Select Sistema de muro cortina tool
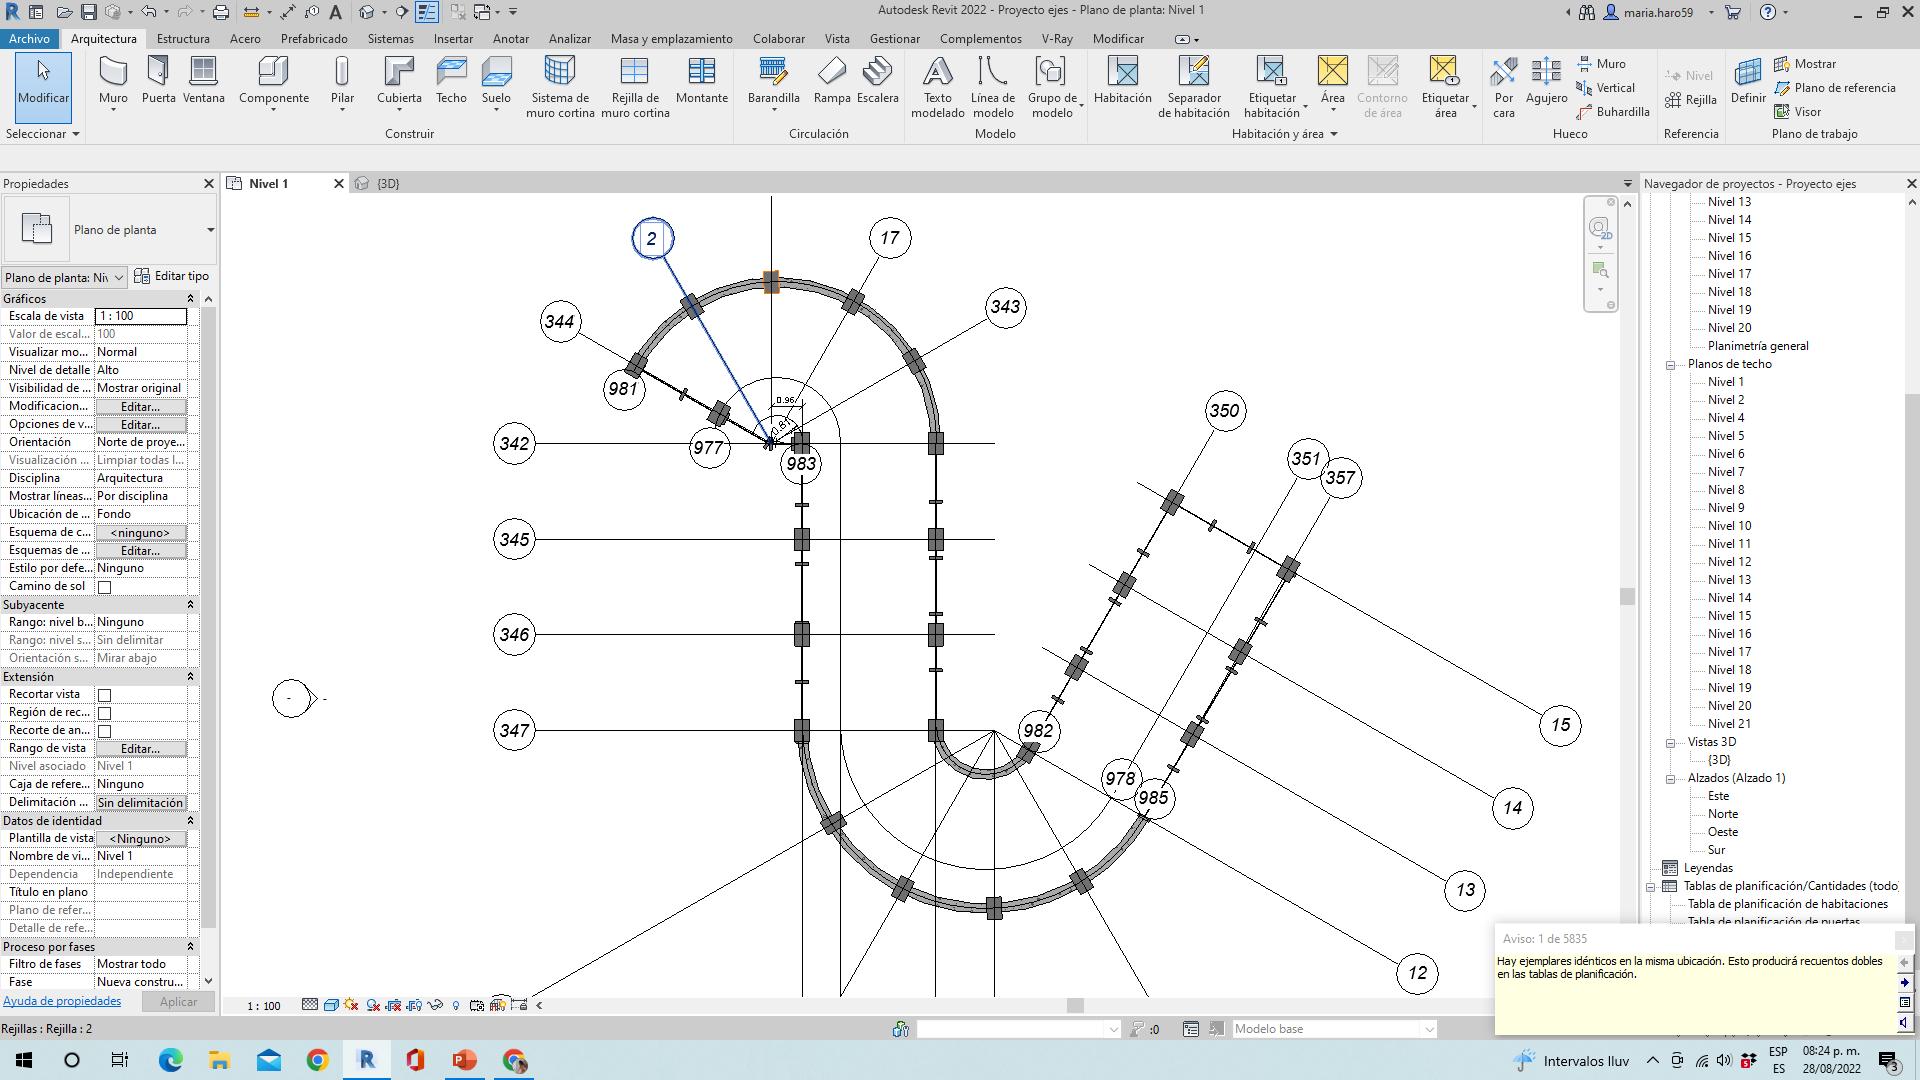Image resolution: width=1920 pixels, height=1080 pixels. click(x=560, y=87)
